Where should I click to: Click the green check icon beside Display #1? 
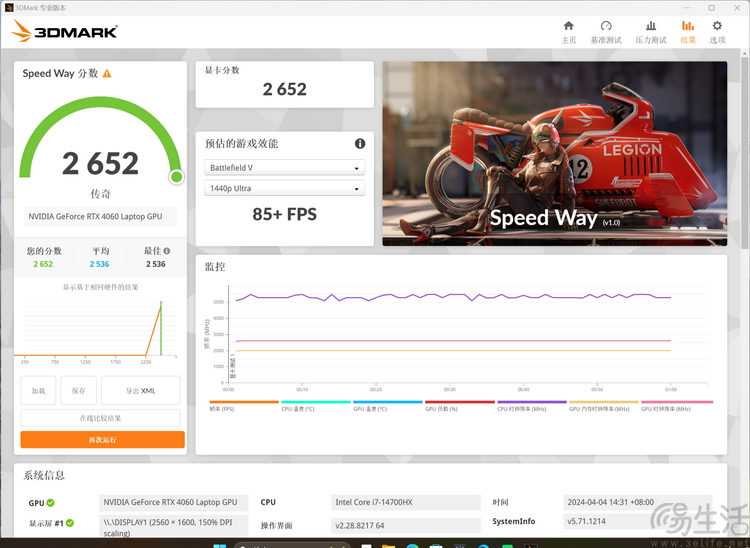click(70, 523)
